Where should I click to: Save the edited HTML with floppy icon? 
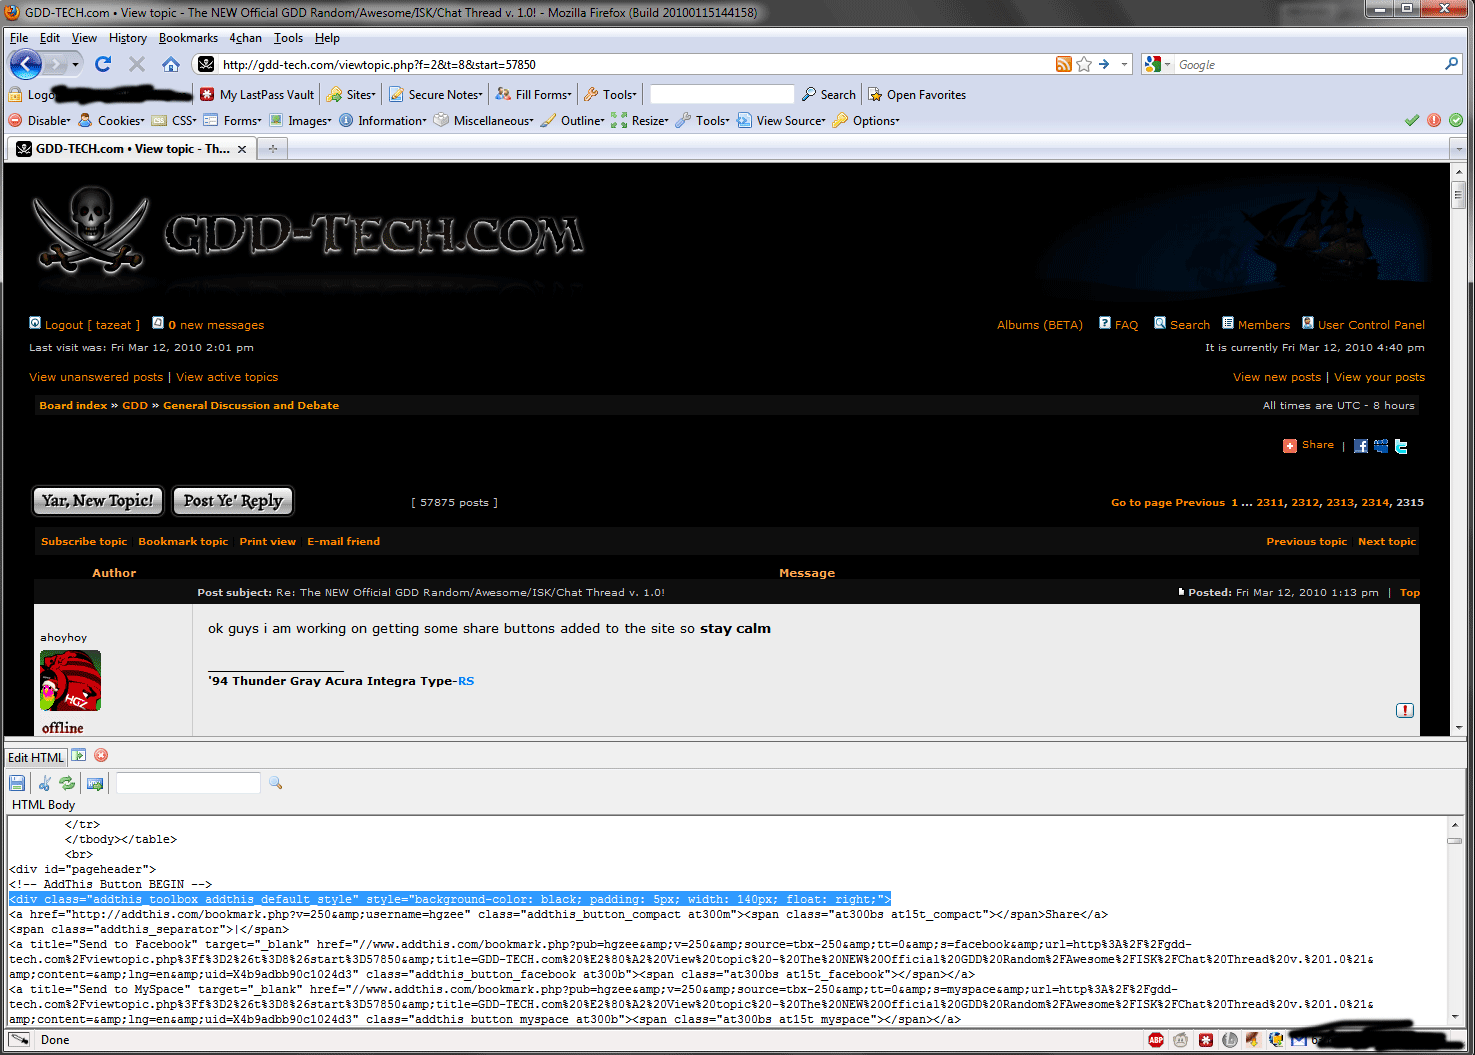(x=17, y=783)
